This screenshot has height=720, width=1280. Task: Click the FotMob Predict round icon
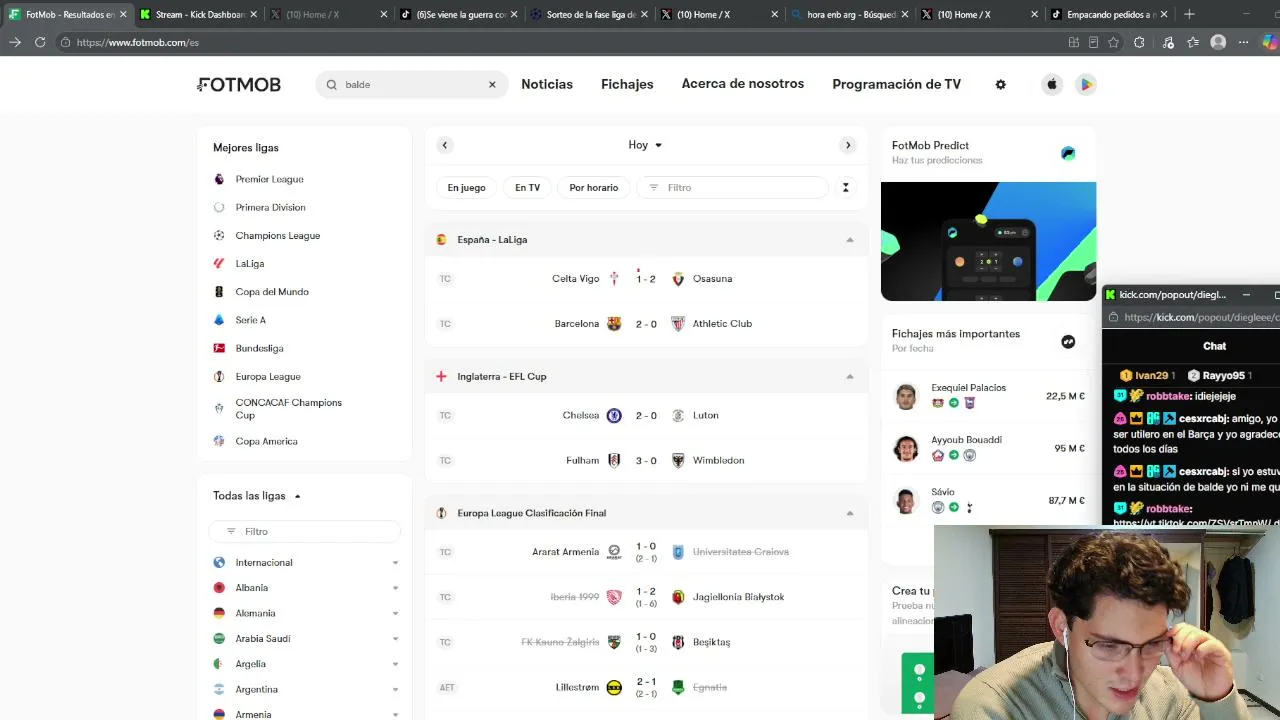(x=1068, y=153)
